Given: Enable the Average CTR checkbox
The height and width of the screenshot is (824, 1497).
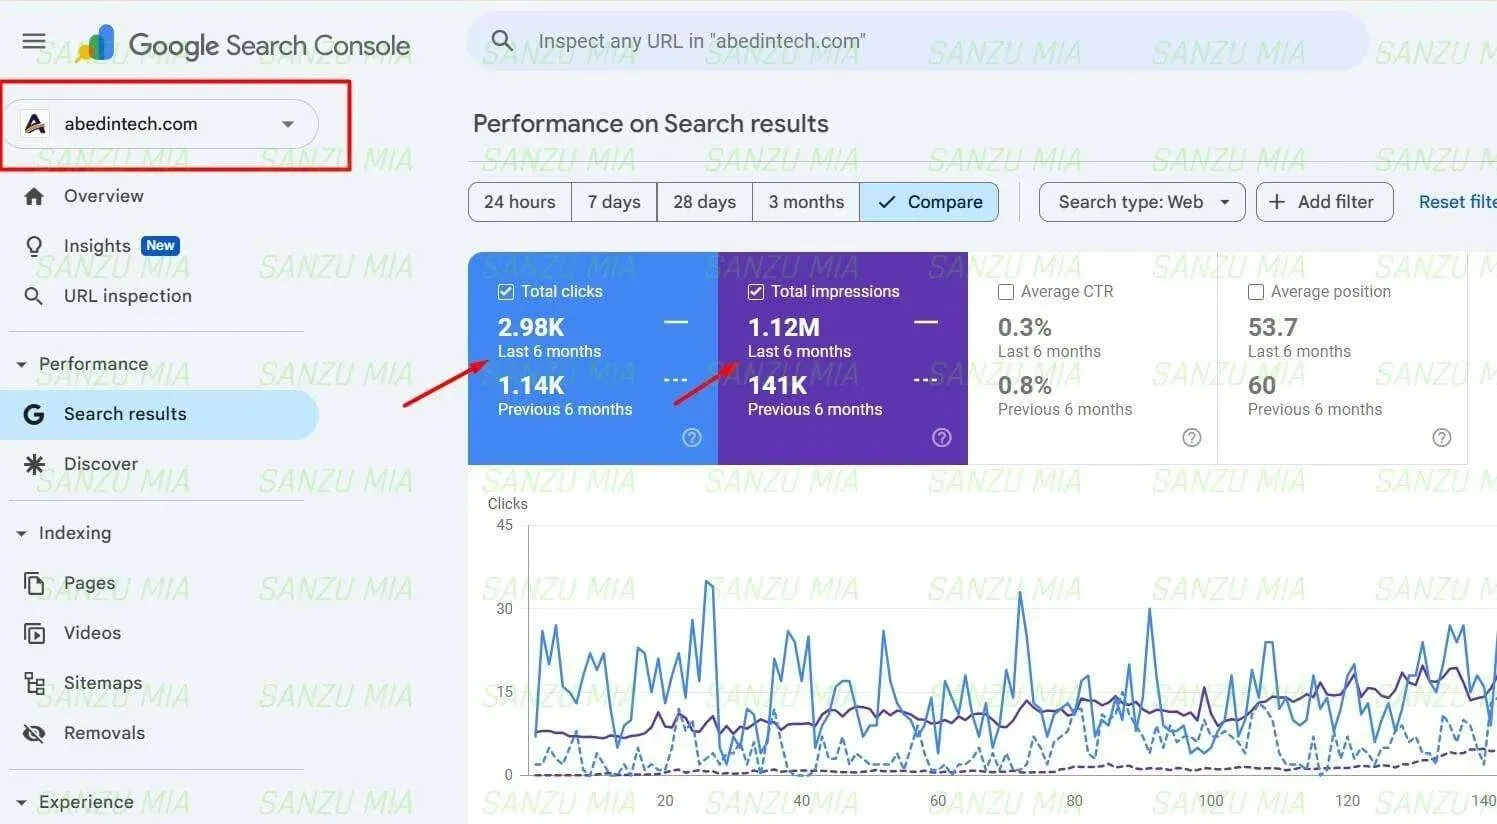Looking at the screenshot, I should tap(1005, 291).
